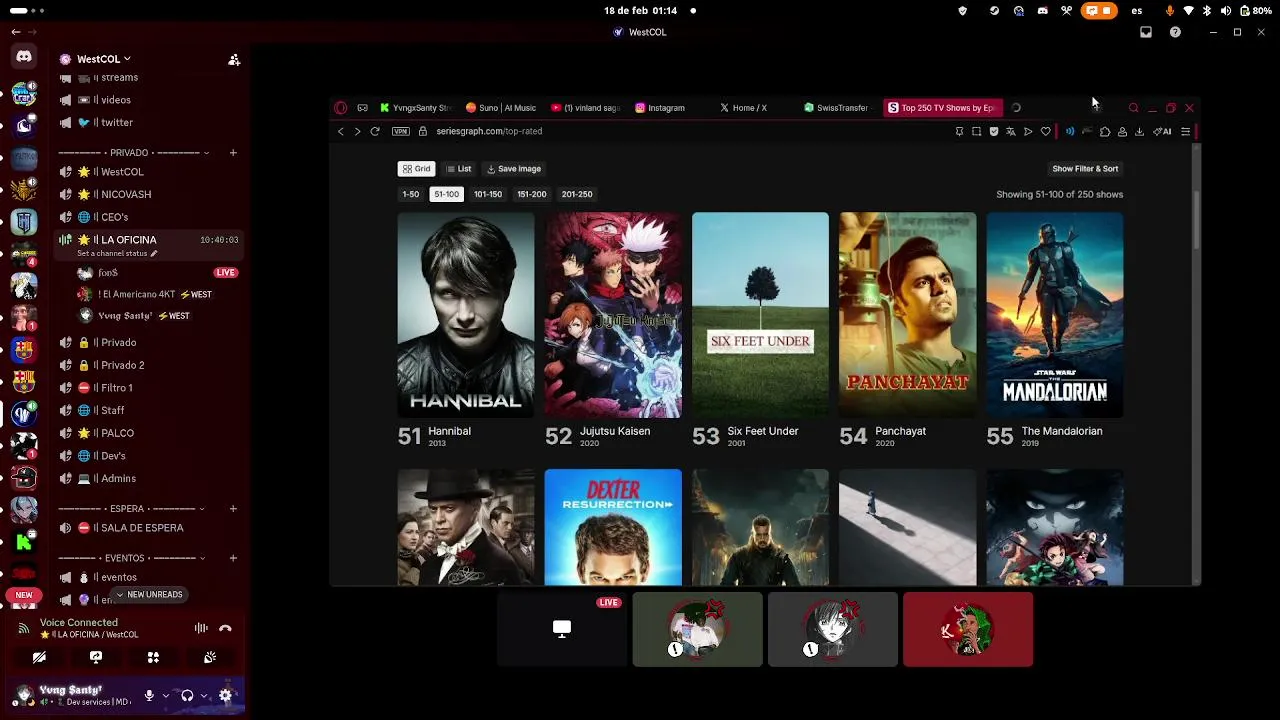Switch to the SwissTransfer tab
The width and height of the screenshot is (1280, 720).
[836, 108]
